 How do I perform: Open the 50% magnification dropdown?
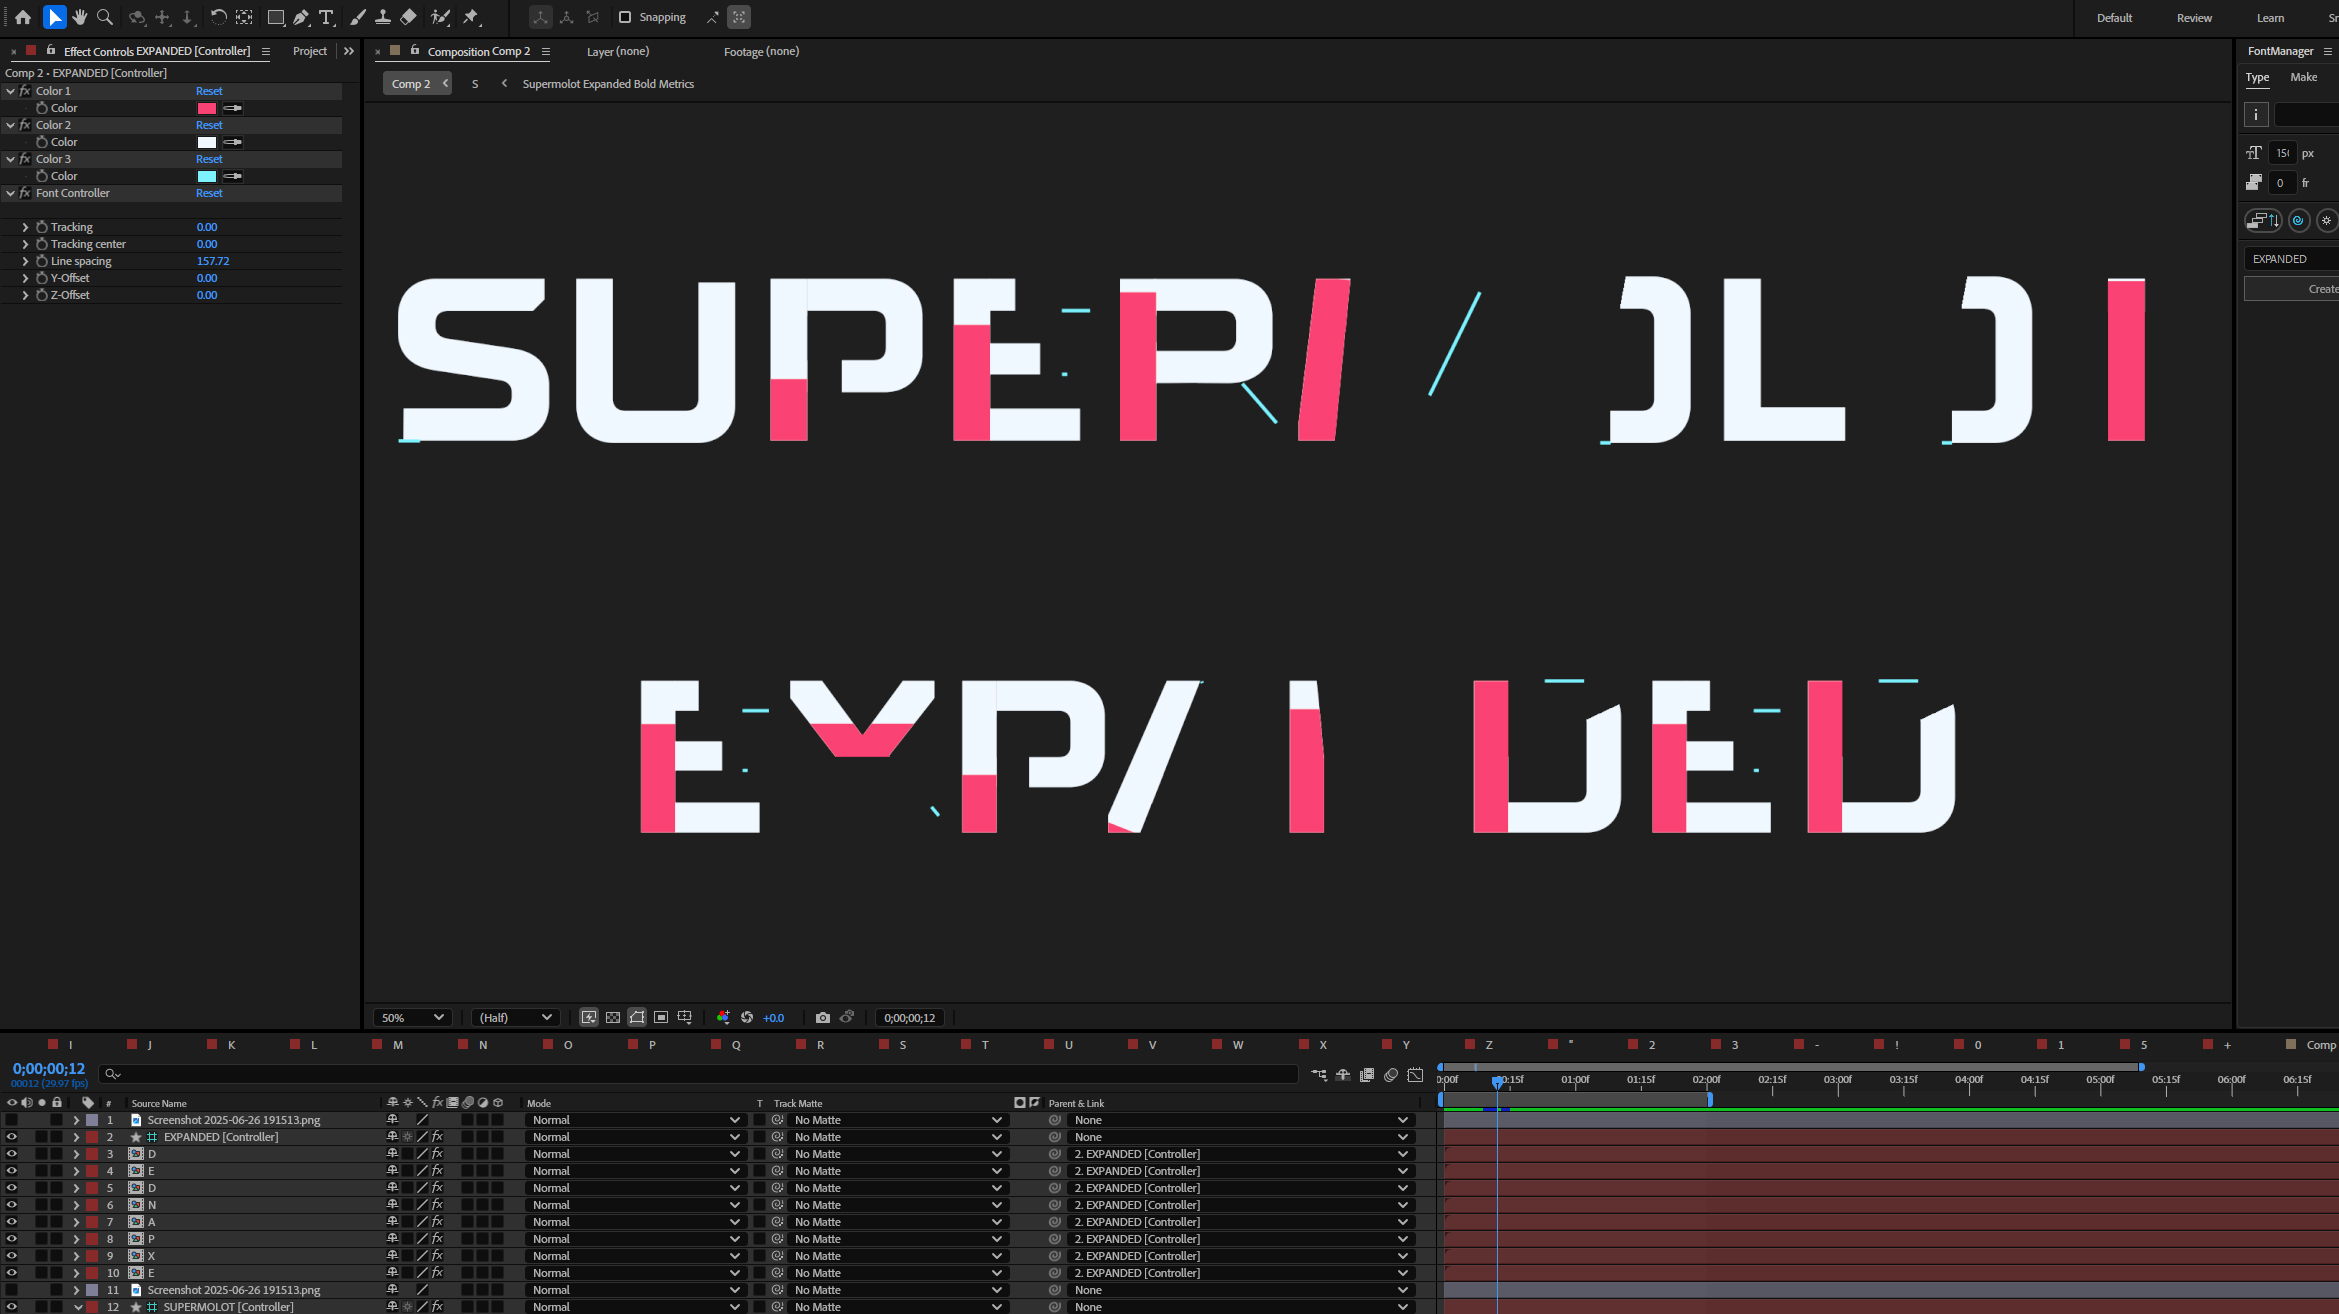coord(412,1017)
